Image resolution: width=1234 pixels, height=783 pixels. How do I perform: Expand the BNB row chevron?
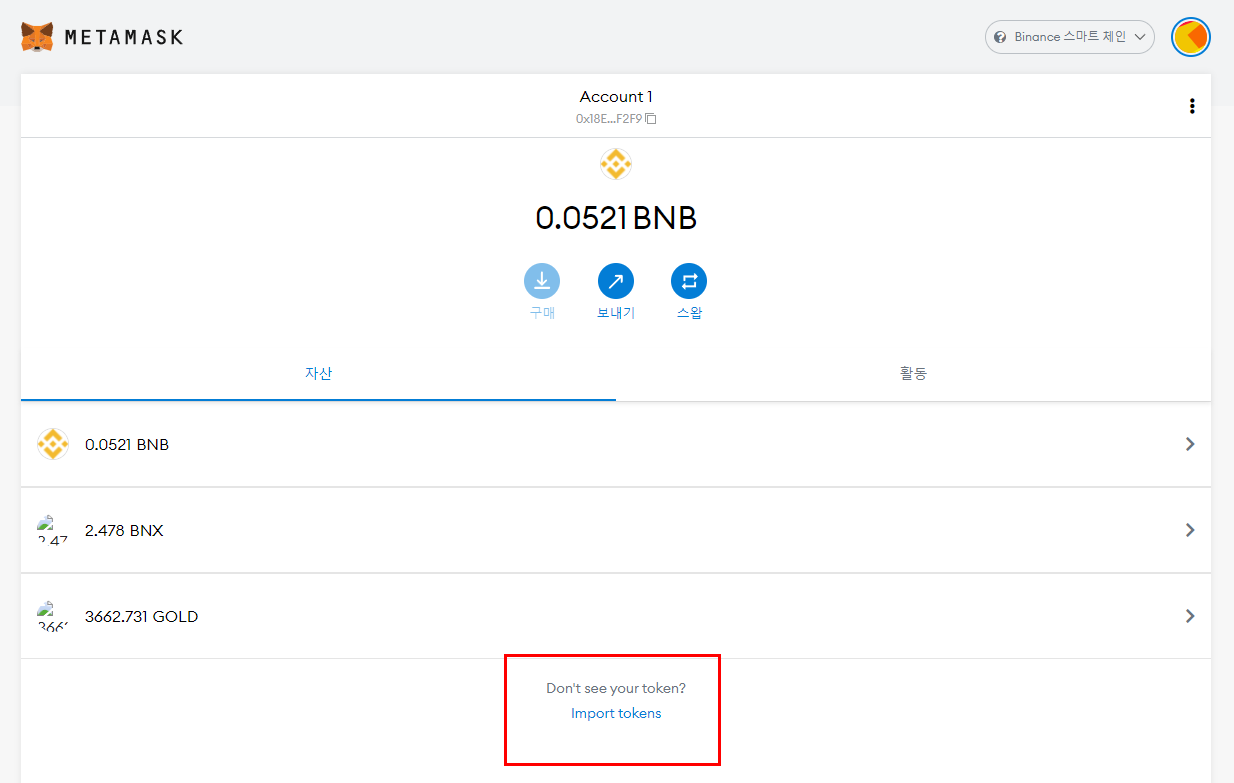coord(1190,444)
